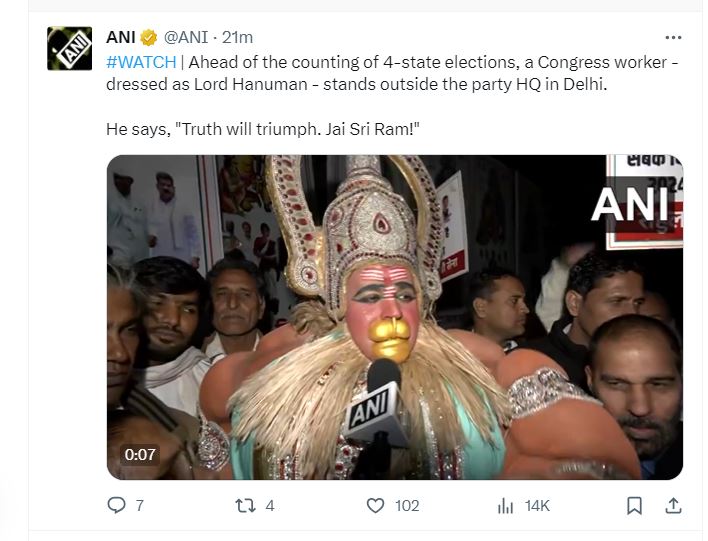The height and width of the screenshot is (541, 708).
Task: Open the #WATCH hashtag
Action: [140, 62]
